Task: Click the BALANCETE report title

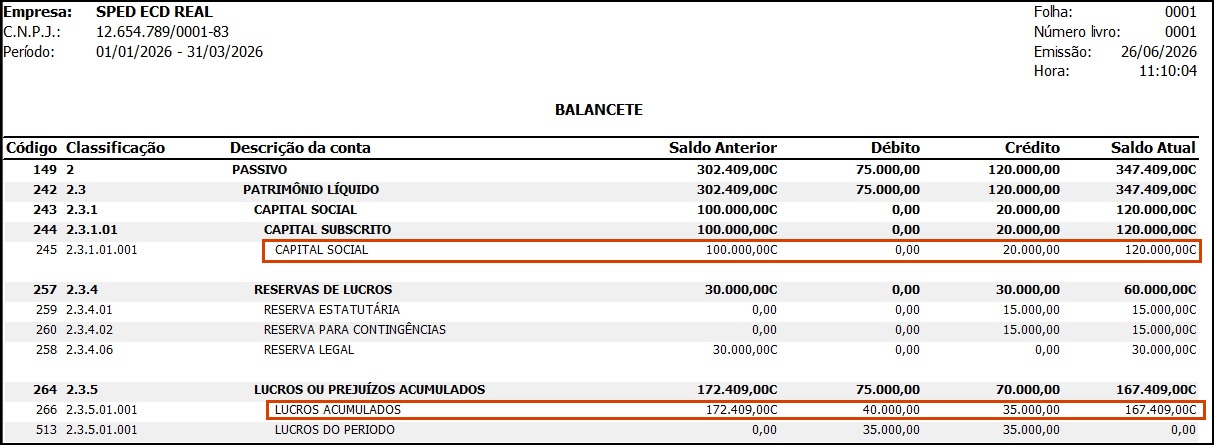Action: (x=598, y=109)
